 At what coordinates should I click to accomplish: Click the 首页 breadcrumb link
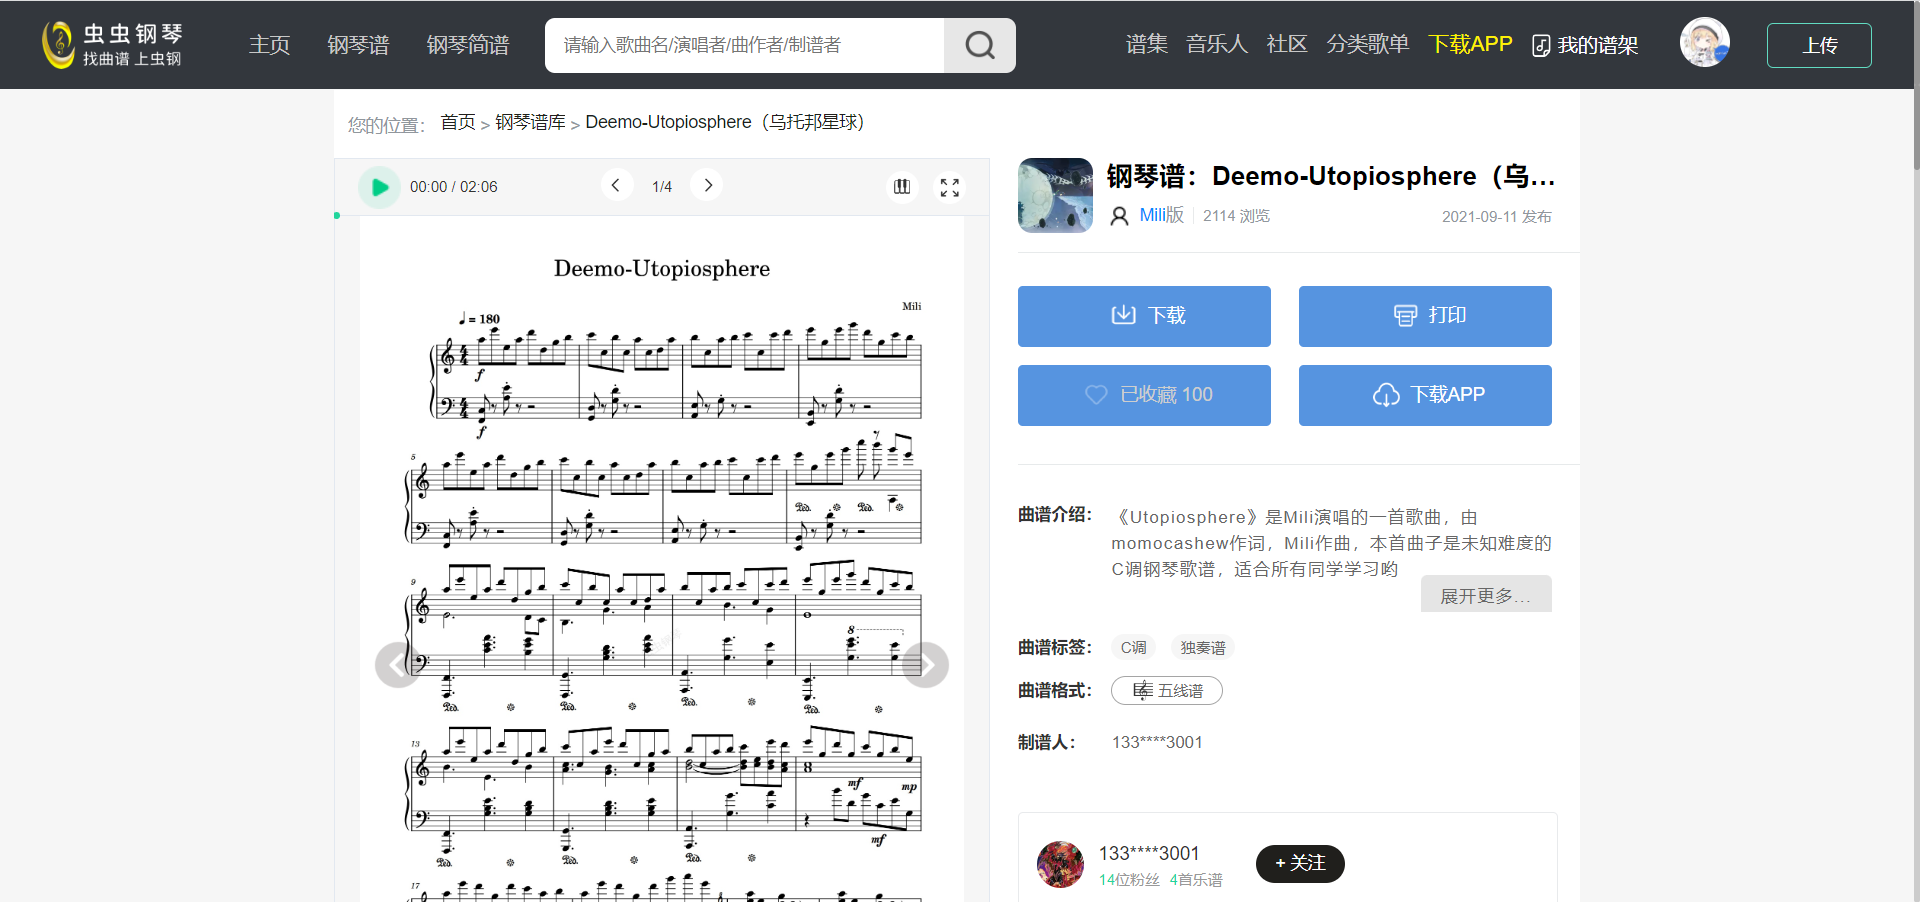coord(458,122)
